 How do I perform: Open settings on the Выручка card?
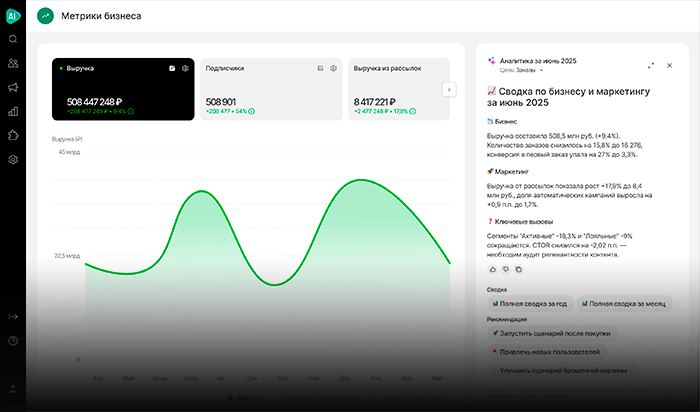185,68
